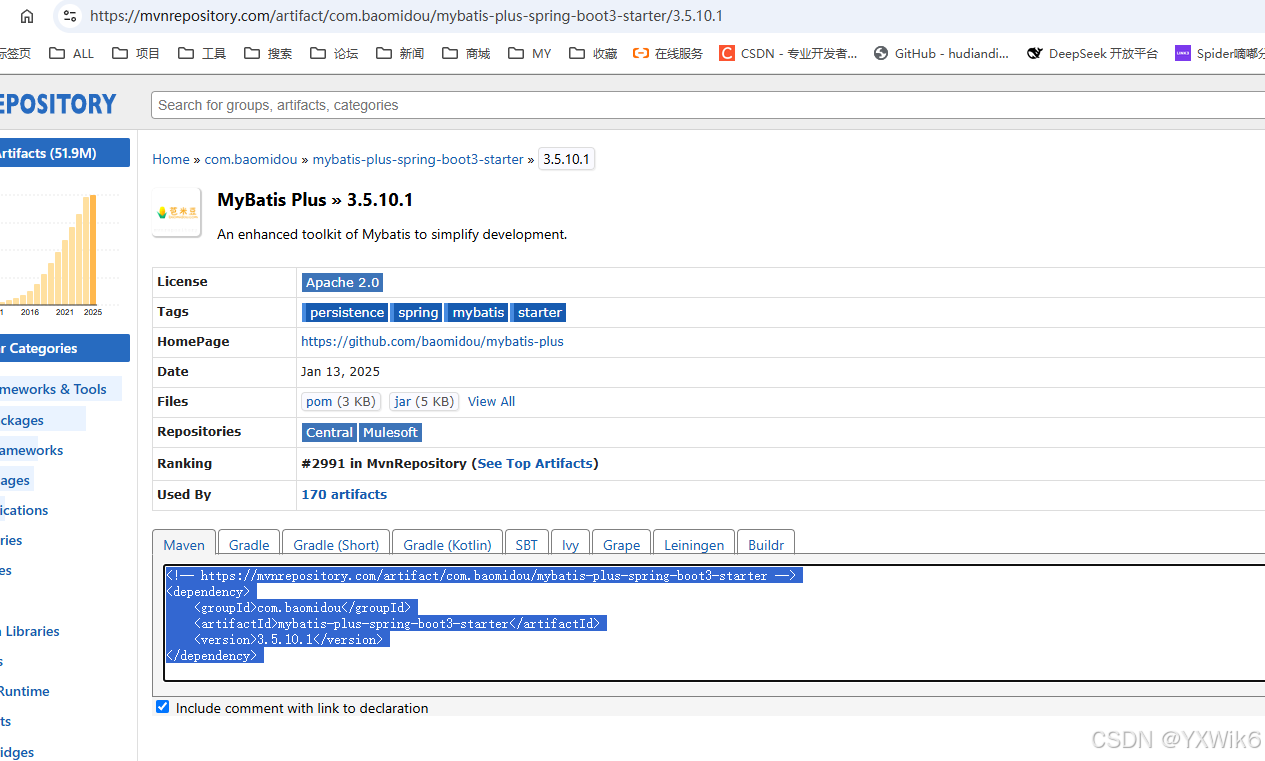Click the browser home icon

[27, 16]
